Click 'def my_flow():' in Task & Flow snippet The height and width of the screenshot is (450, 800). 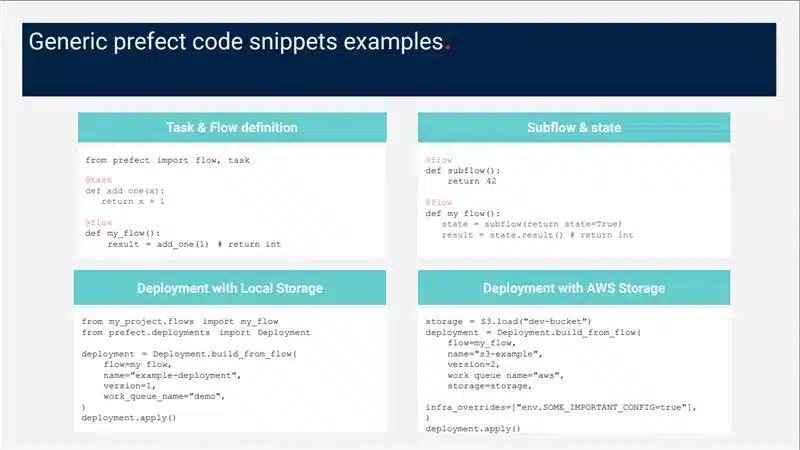(122, 233)
